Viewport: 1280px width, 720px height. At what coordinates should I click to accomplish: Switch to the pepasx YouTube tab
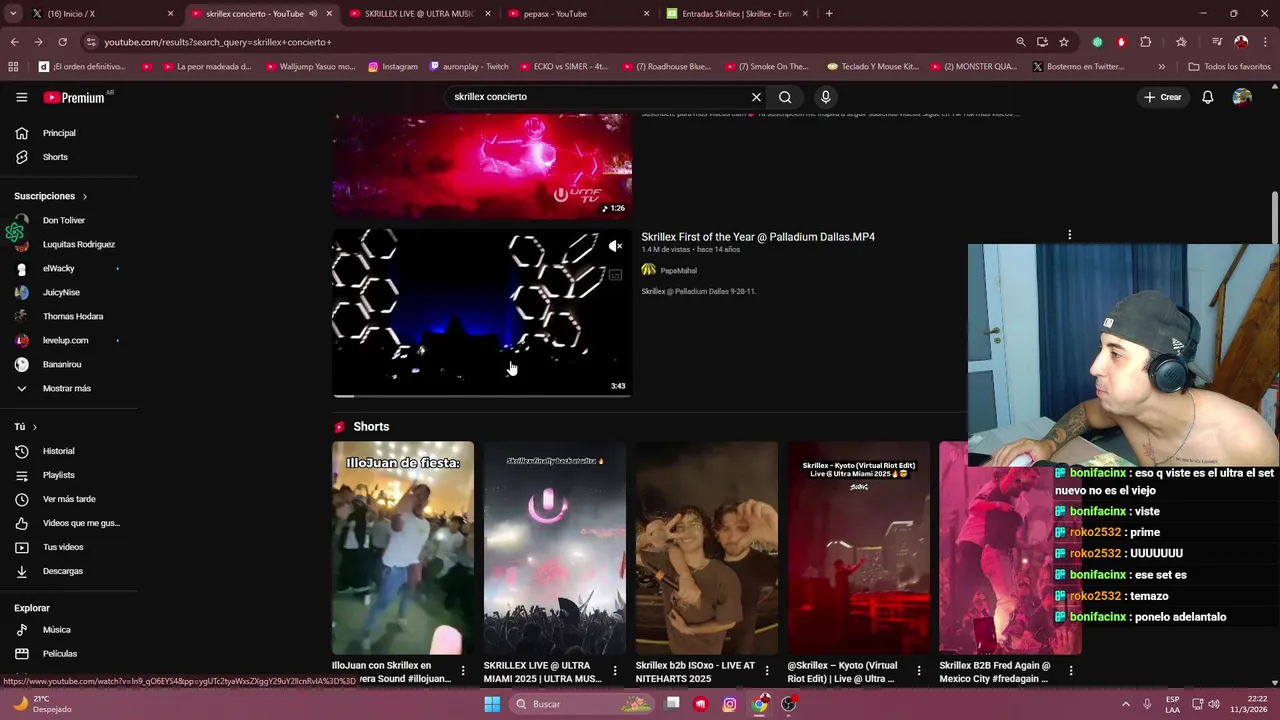point(577,14)
